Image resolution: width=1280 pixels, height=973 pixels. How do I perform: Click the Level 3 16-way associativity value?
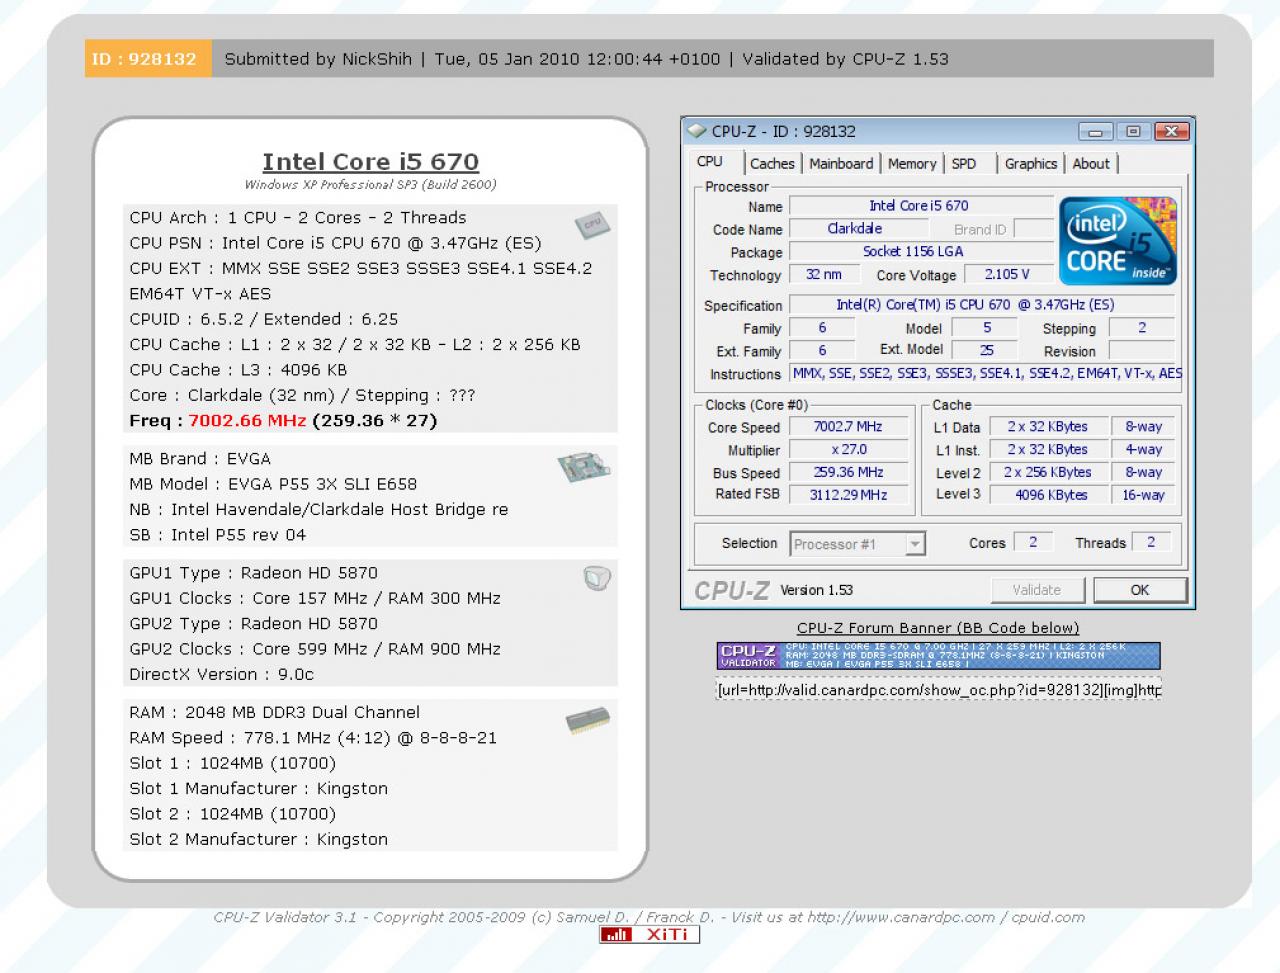(1143, 495)
